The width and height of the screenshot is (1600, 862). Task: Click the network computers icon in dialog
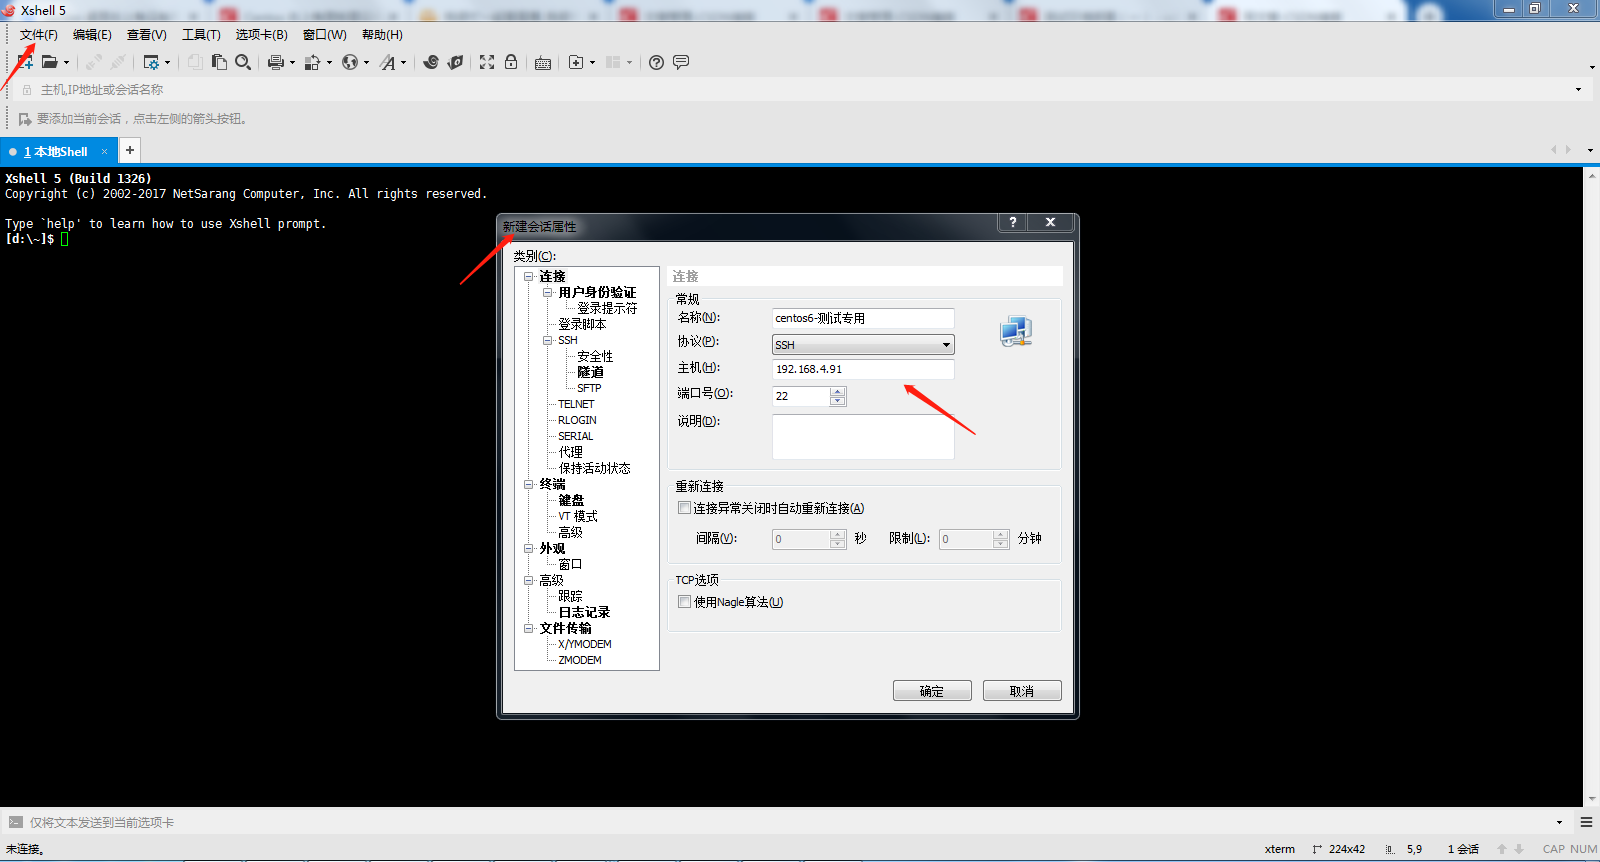click(1016, 332)
